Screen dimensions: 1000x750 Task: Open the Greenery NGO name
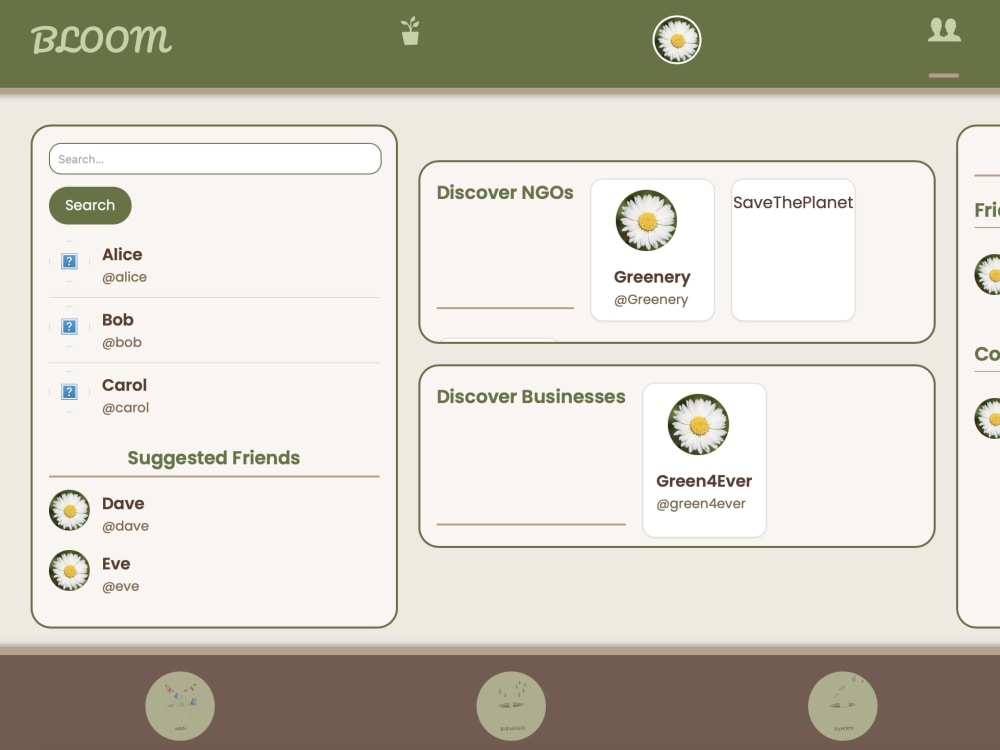(x=652, y=277)
